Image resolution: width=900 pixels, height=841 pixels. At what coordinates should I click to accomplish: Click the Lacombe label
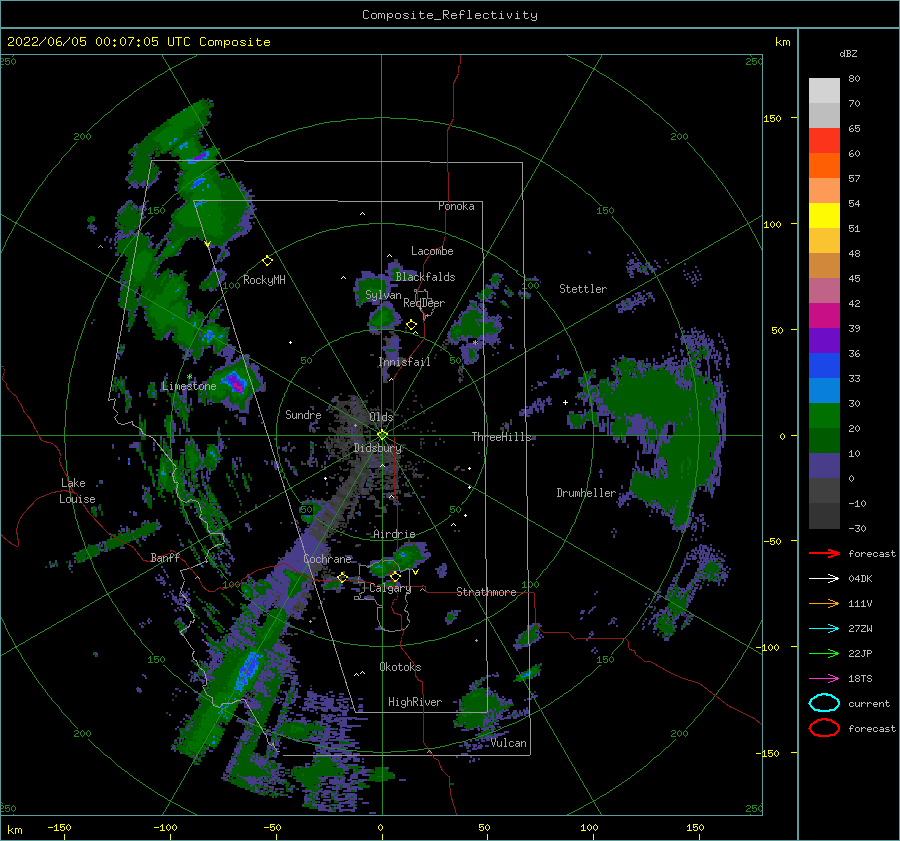pos(432,251)
